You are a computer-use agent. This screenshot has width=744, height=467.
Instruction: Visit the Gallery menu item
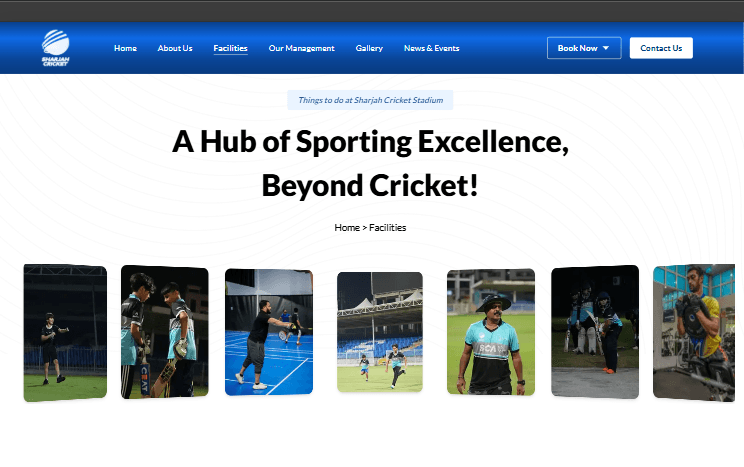369,48
